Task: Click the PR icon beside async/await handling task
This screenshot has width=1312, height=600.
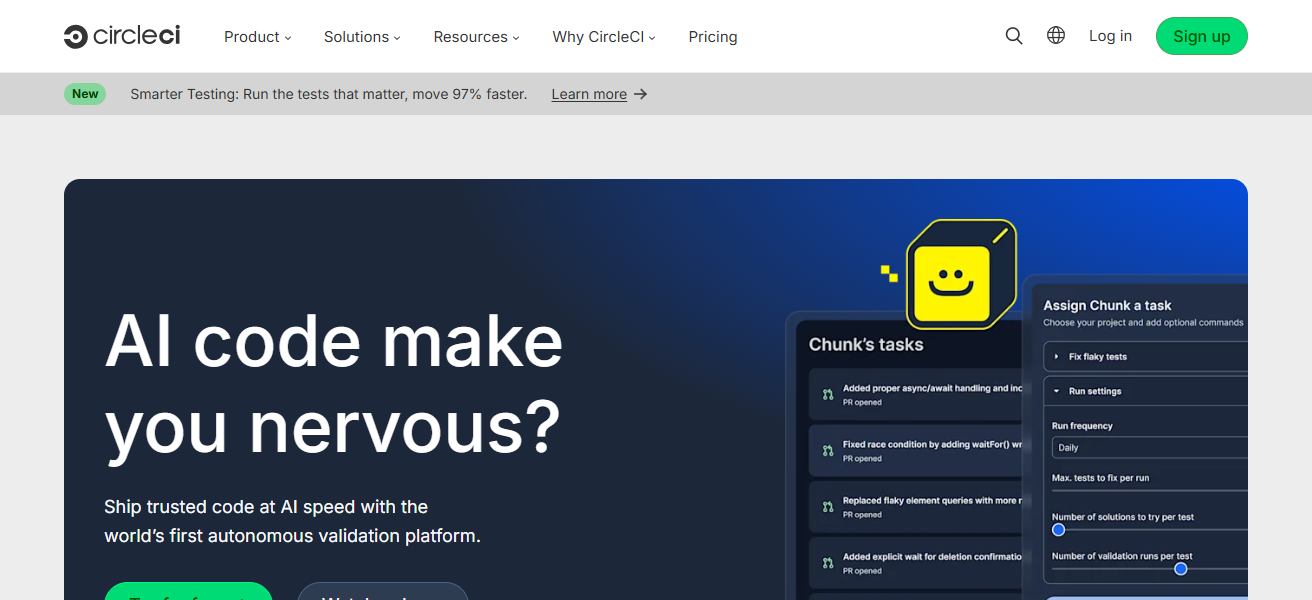Action: 825,392
